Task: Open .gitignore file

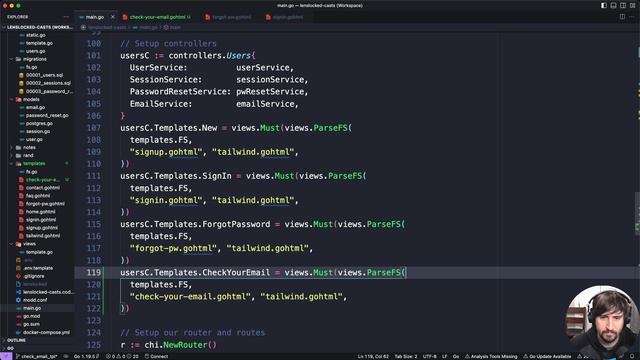Action: [33, 276]
